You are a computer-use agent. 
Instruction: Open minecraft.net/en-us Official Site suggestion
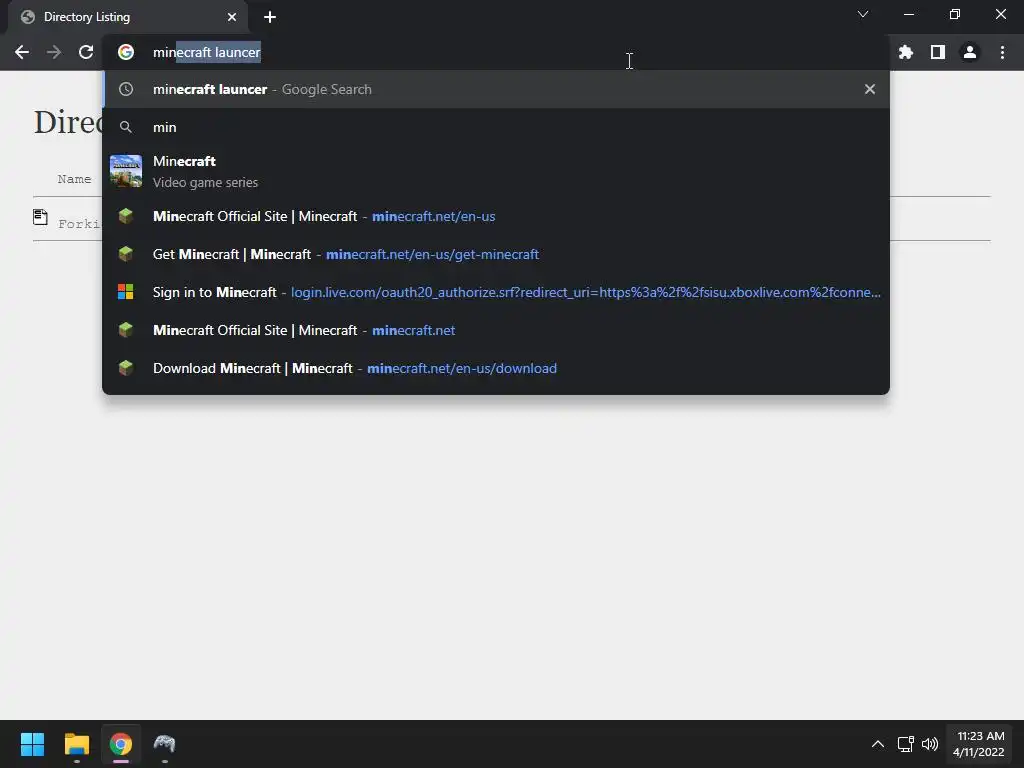click(x=496, y=216)
